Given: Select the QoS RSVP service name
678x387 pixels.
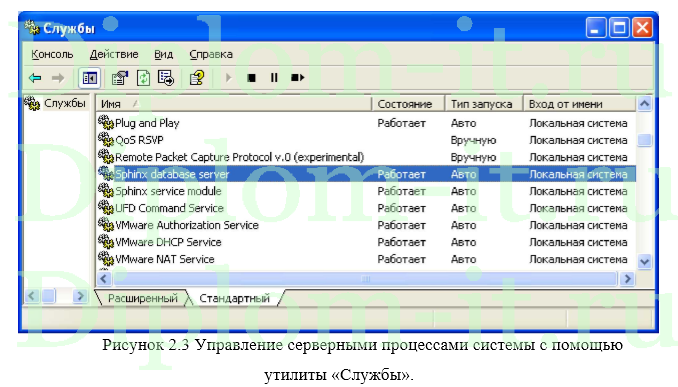Looking at the screenshot, I should (139, 140).
